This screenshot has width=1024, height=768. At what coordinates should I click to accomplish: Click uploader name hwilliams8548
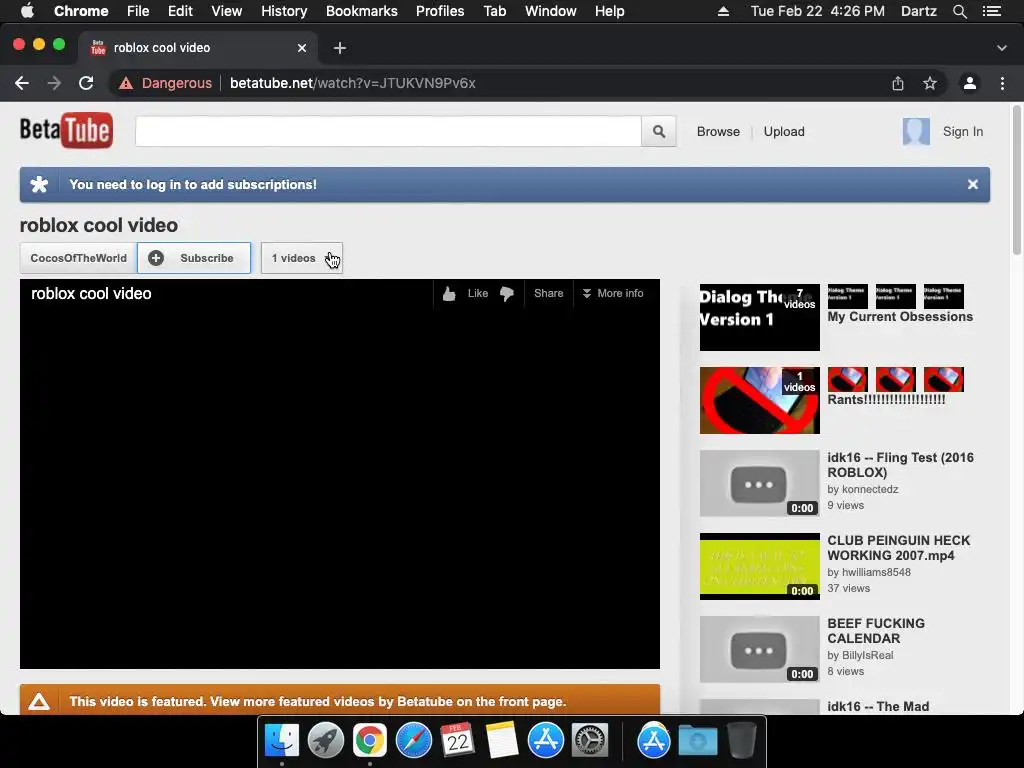point(876,572)
